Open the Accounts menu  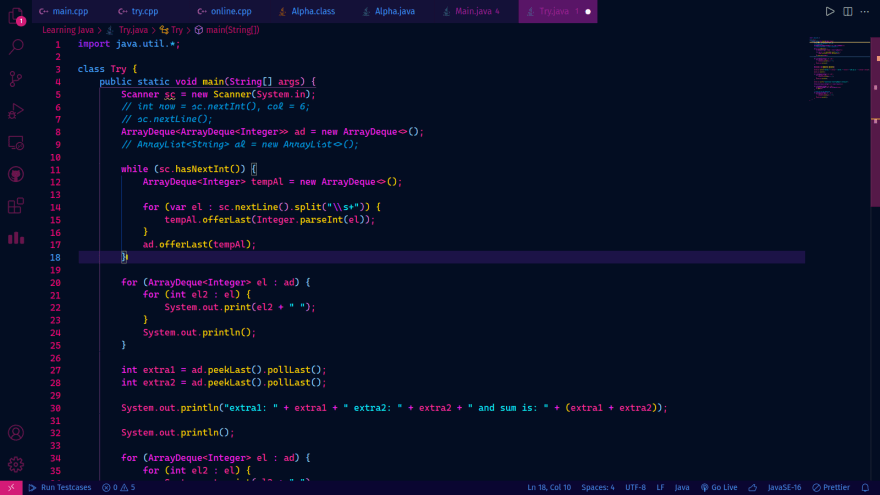click(x=16, y=433)
